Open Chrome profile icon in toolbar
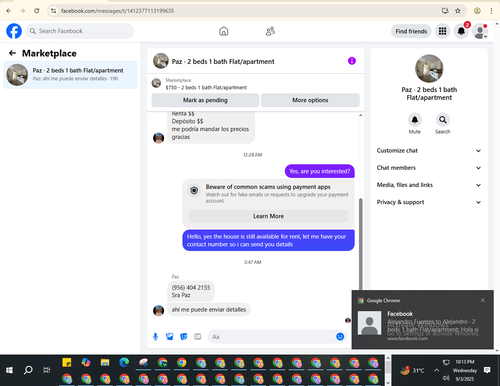The width and height of the screenshot is (500, 386). (x=477, y=11)
